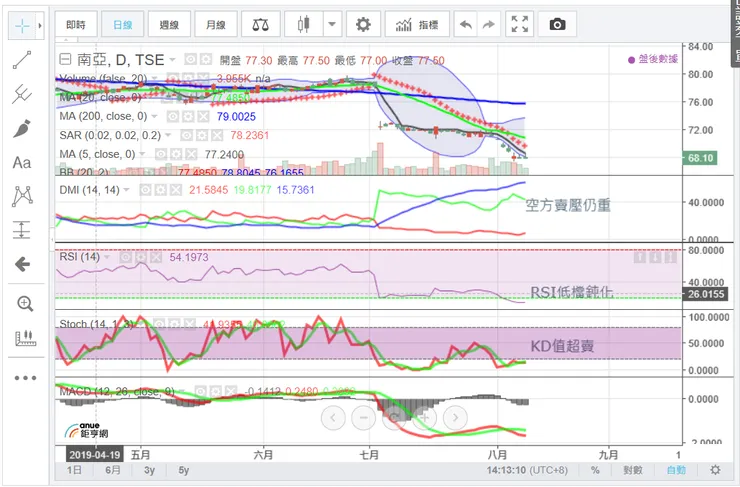
Task: Undo last chart action
Action: pos(466,24)
